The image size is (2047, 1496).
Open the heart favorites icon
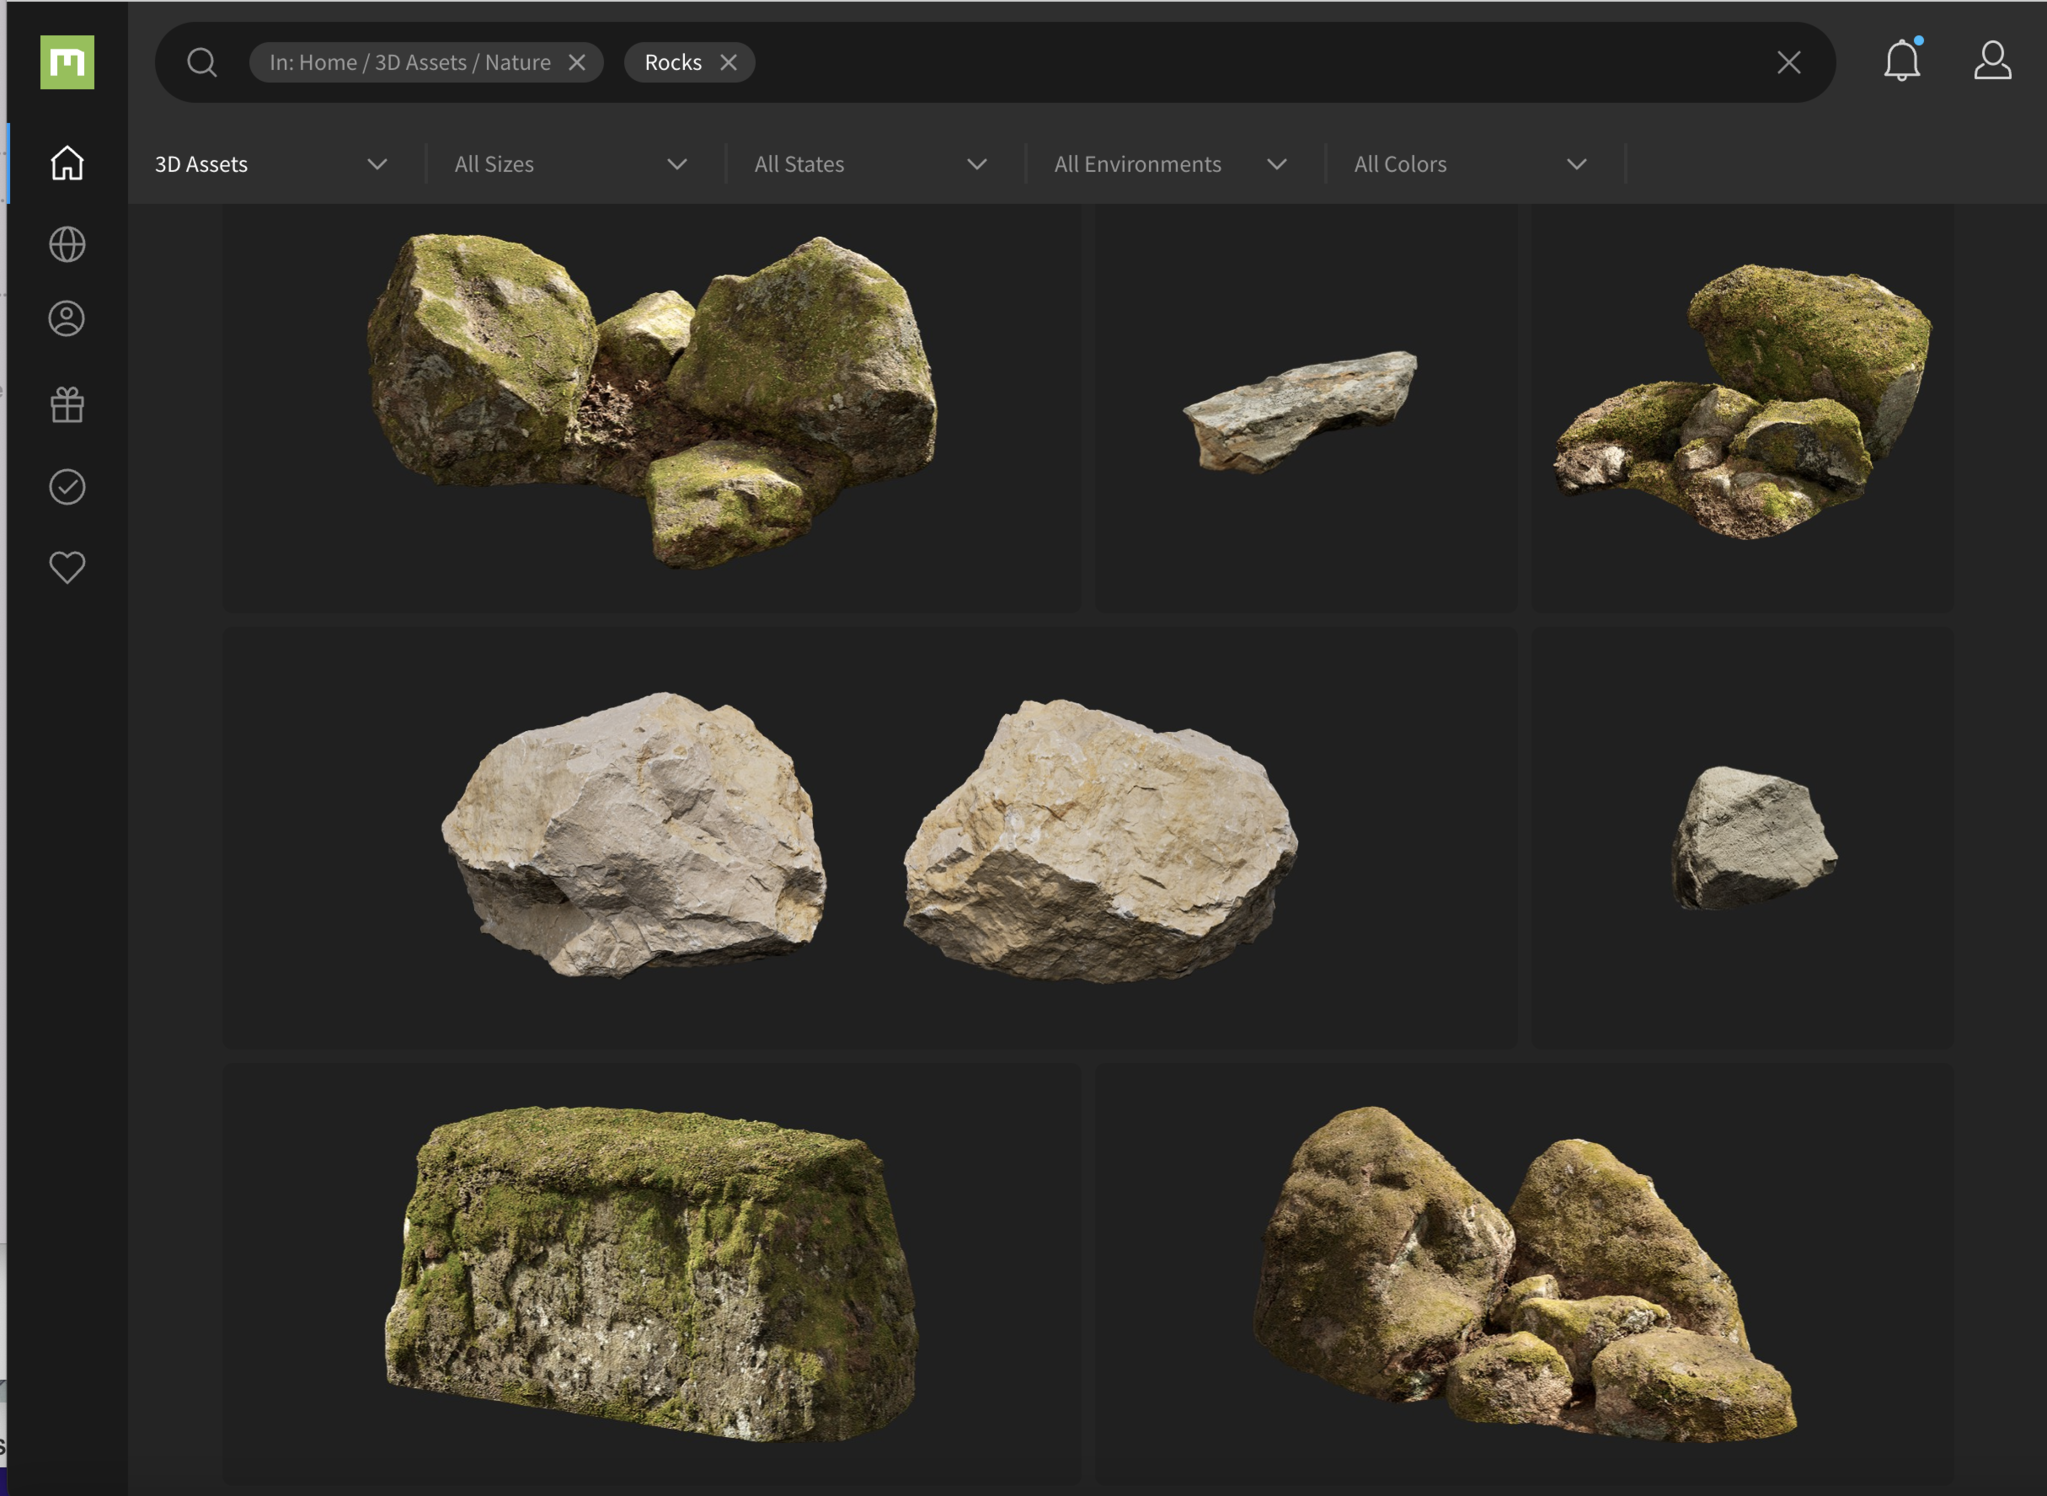click(x=67, y=567)
